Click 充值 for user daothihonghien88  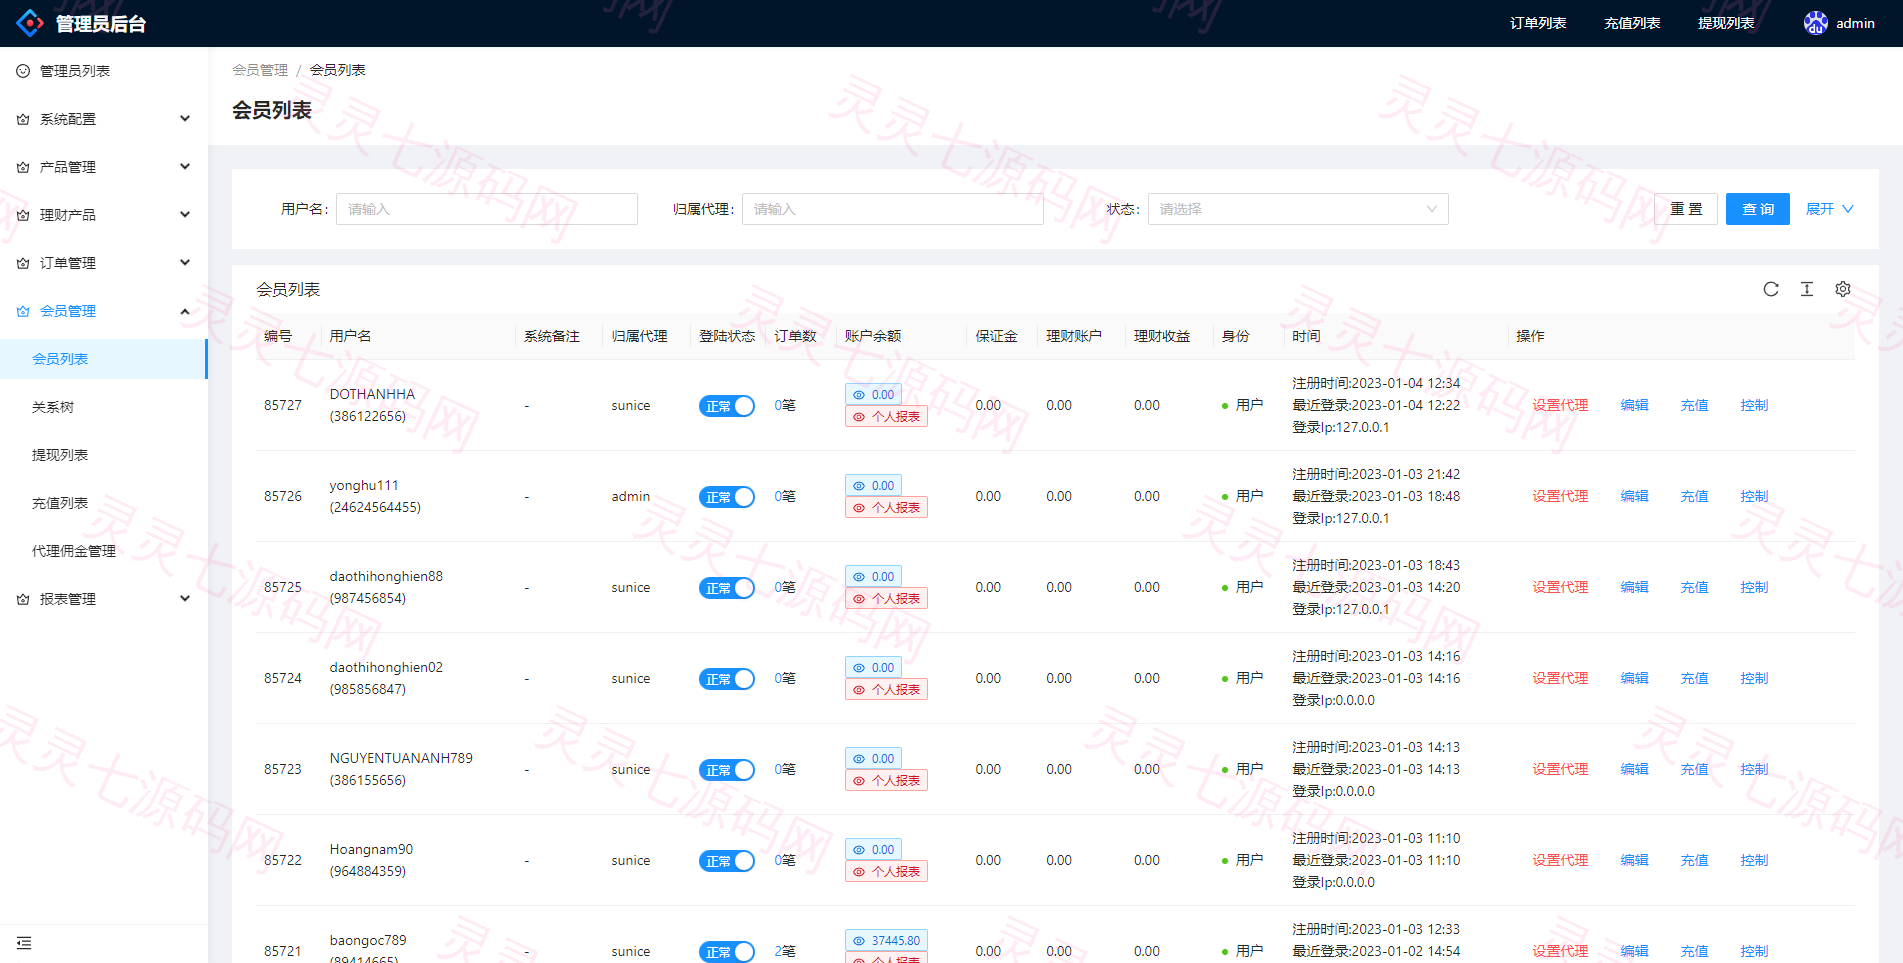coord(1694,587)
